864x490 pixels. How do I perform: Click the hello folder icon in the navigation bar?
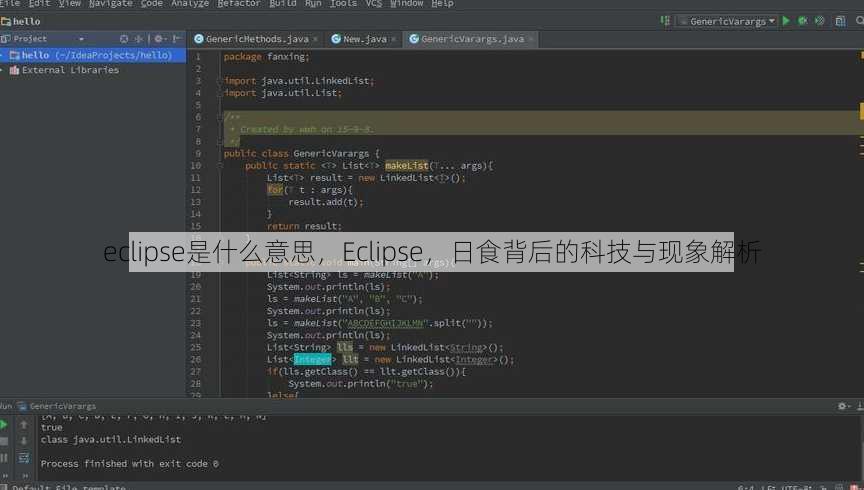pos(6,21)
